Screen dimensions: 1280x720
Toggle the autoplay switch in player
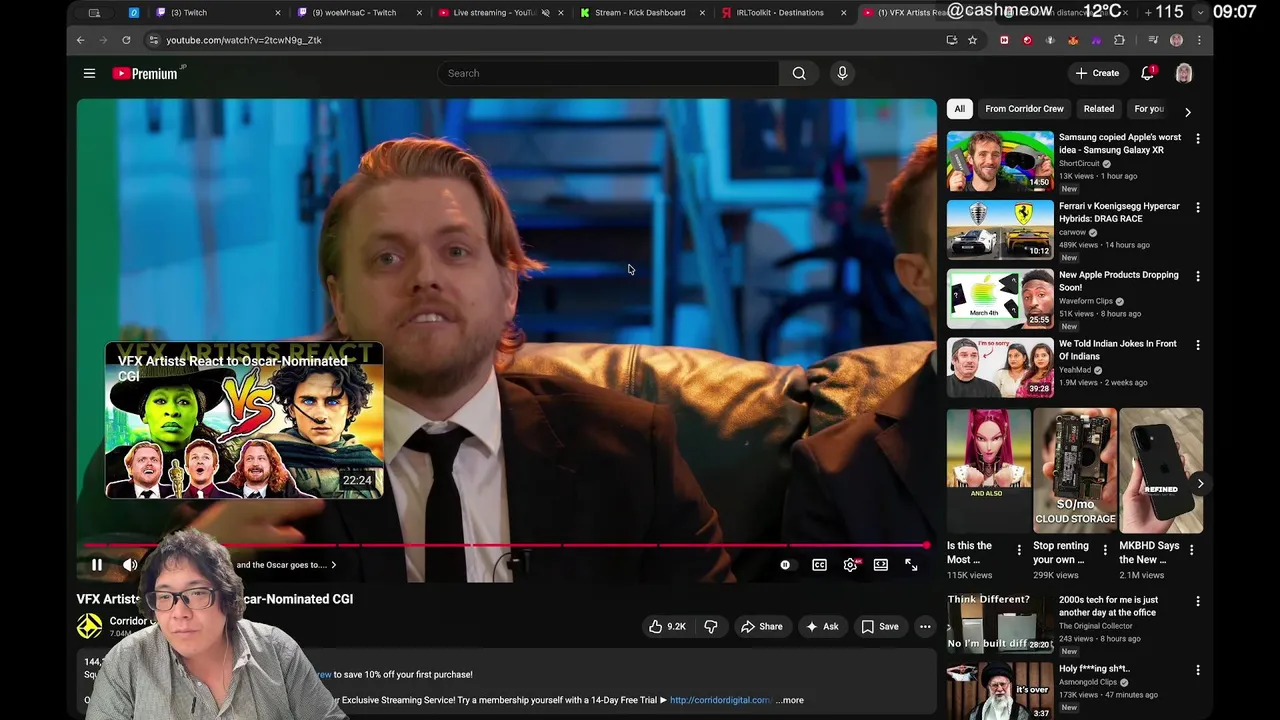(x=786, y=565)
